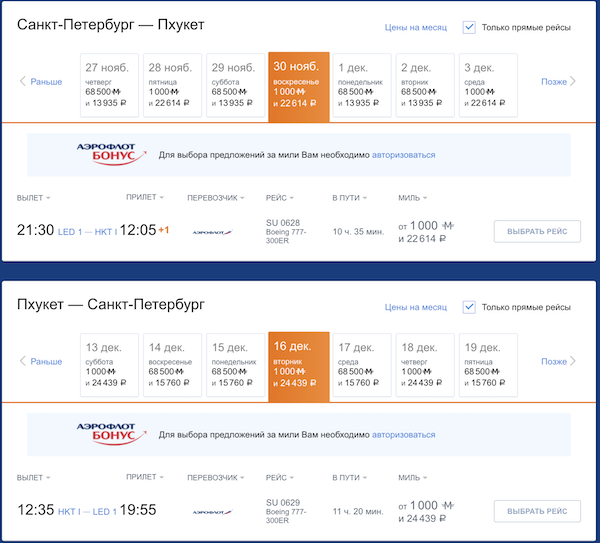Go to earlier outbound dates with Раньше arrow

tap(41, 82)
